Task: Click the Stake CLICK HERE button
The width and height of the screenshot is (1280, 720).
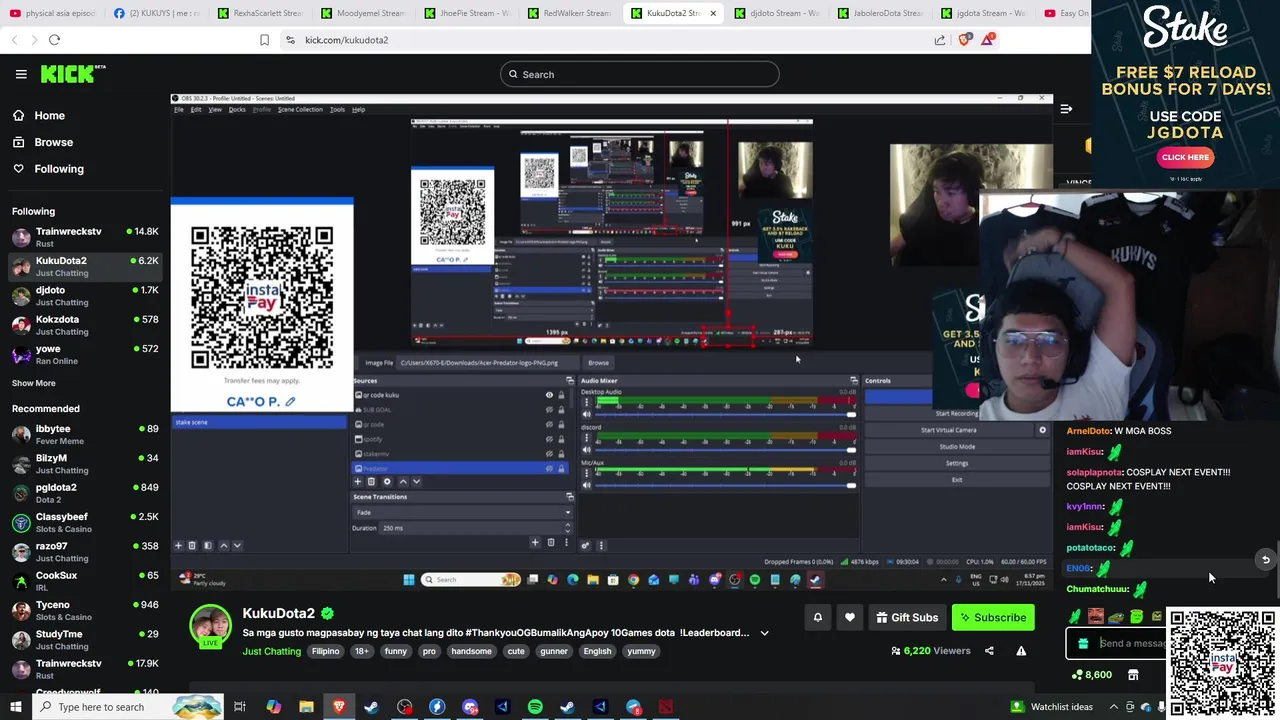Action: point(1185,157)
